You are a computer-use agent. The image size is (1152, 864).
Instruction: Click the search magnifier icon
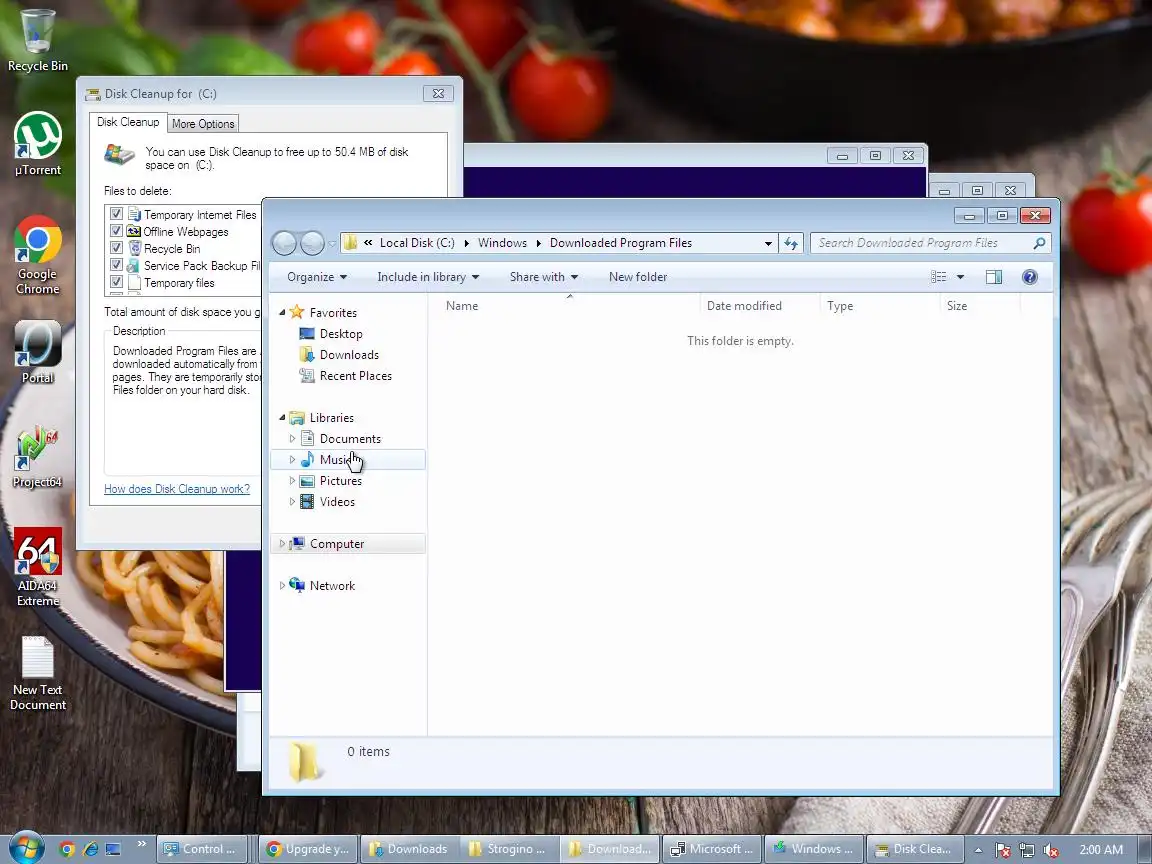pyautogui.click(x=1039, y=243)
